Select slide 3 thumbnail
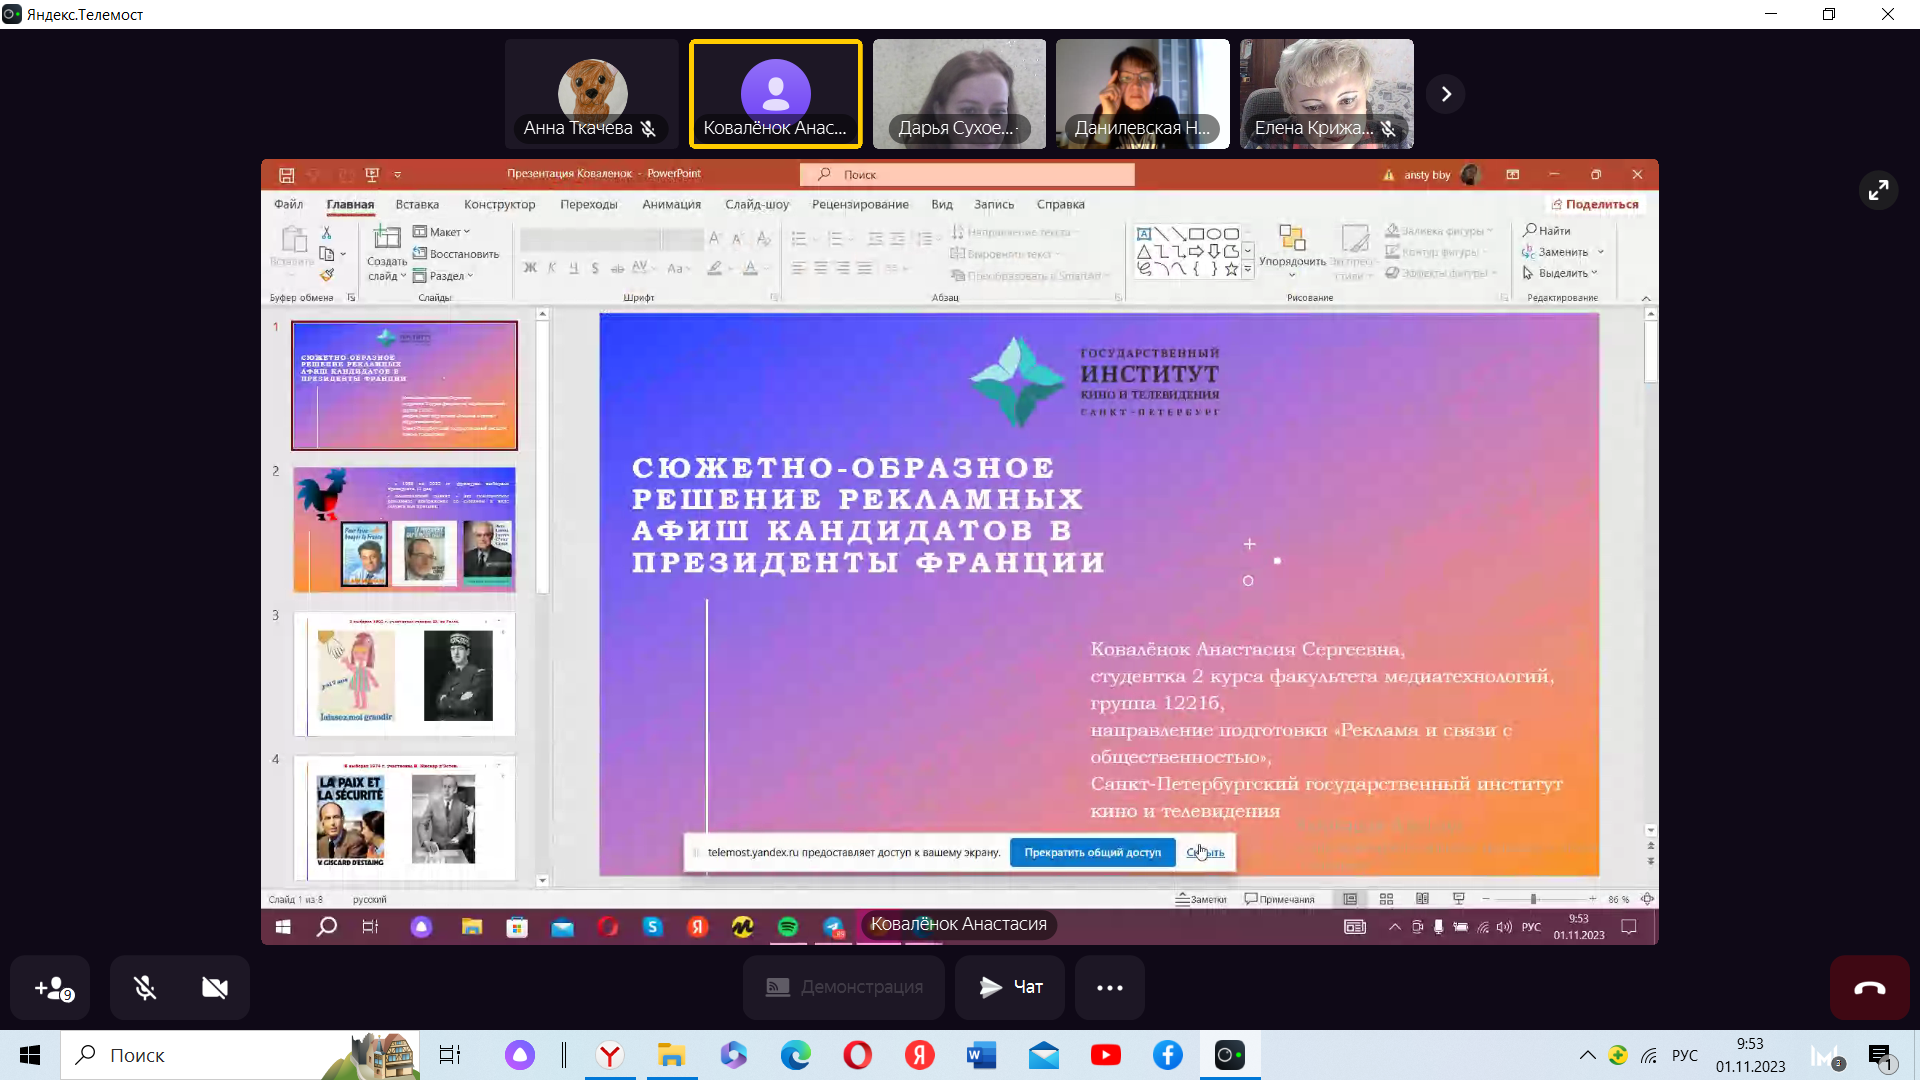1920x1080 pixels. [x=404, y=673]
